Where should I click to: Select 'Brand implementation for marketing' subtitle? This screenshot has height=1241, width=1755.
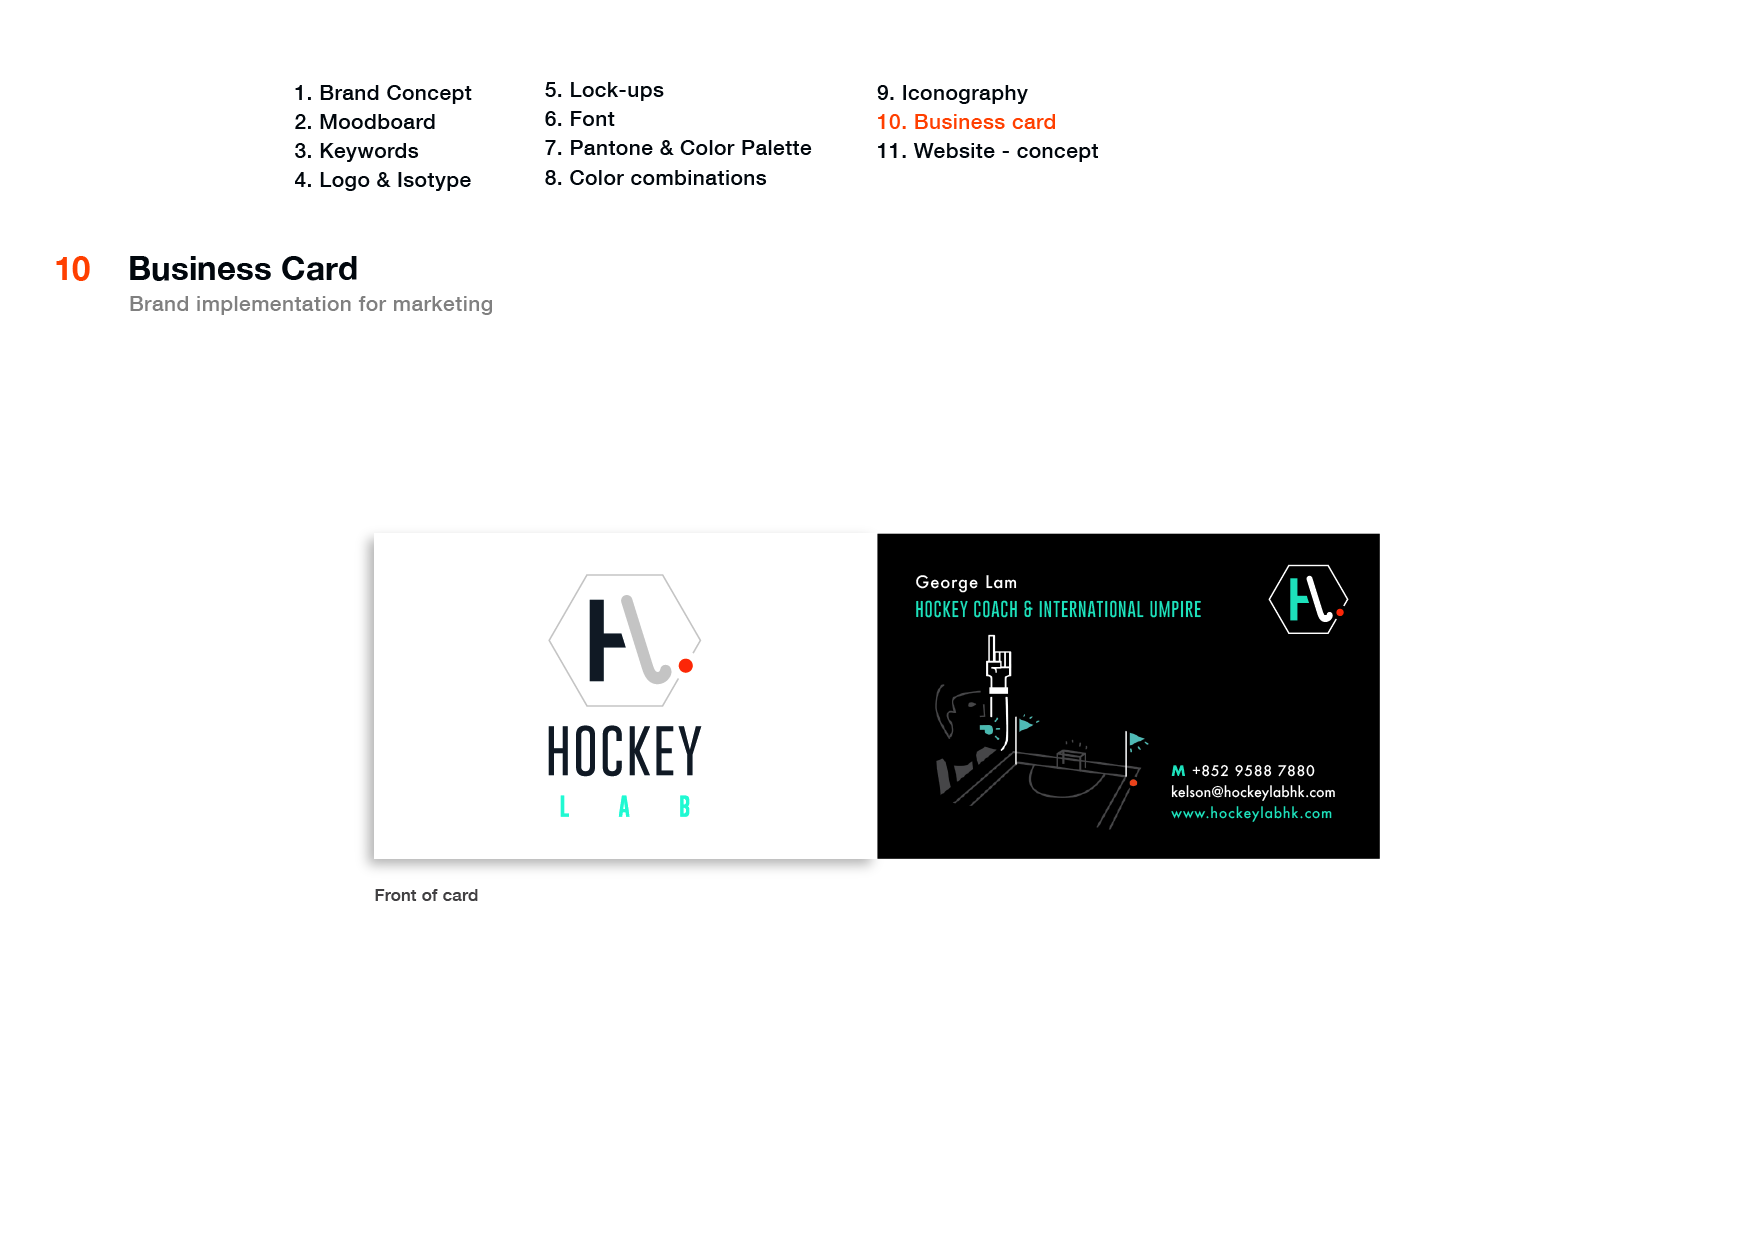tap(311, 304)
